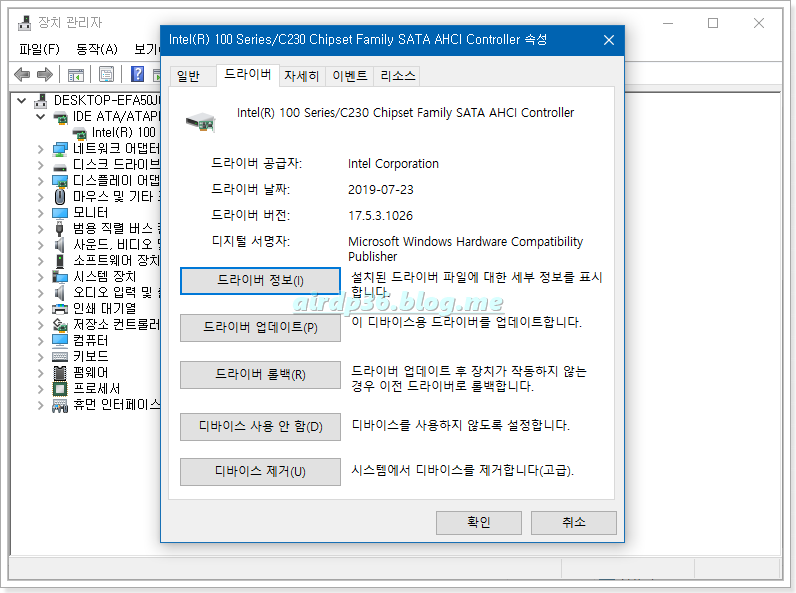Click the show/hide console tree toolbar icon
Screen dimensions: 796x593
(x=76, y=75)
